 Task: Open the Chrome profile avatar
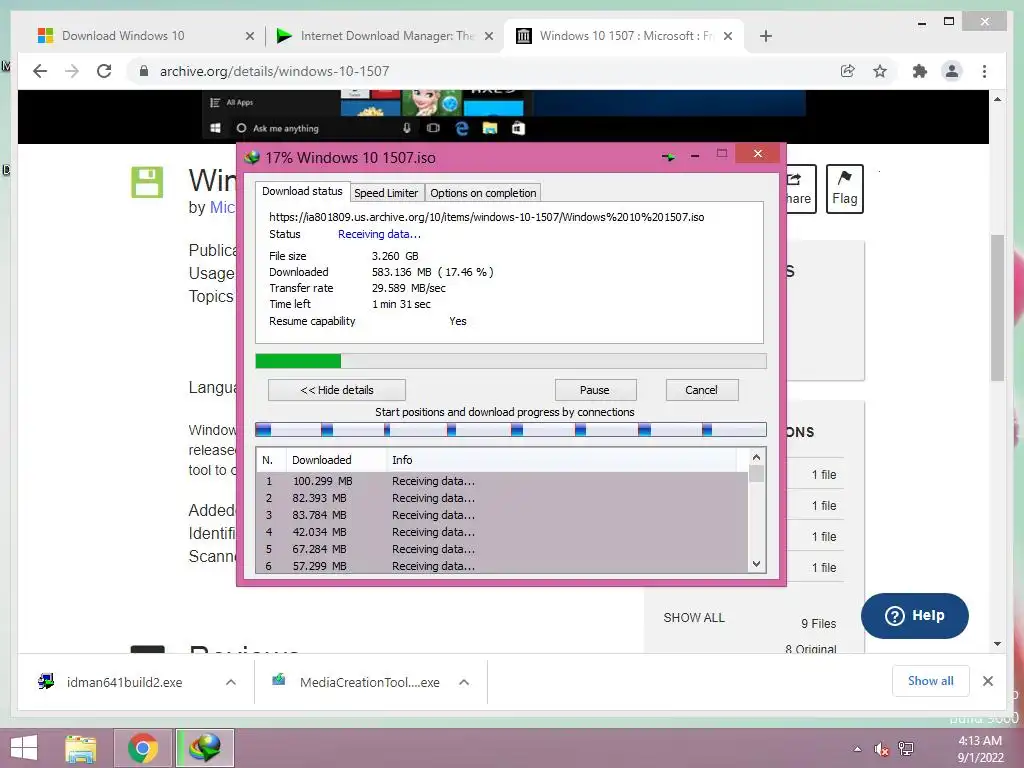click(x=952, y=71)
